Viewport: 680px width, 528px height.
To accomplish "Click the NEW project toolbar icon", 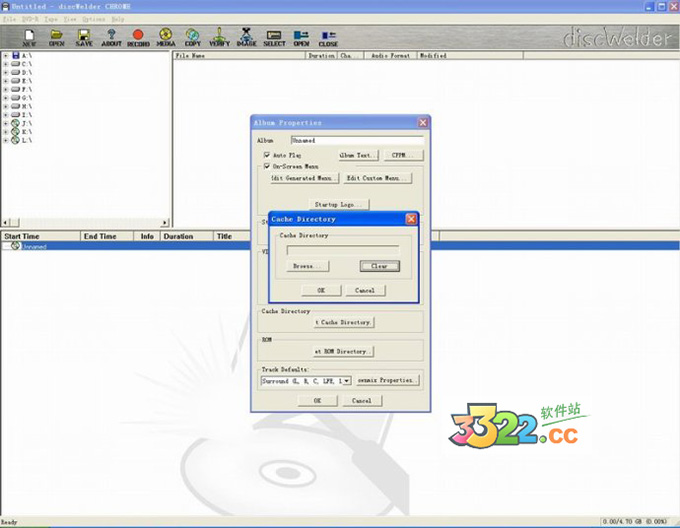I will (29, 37).
